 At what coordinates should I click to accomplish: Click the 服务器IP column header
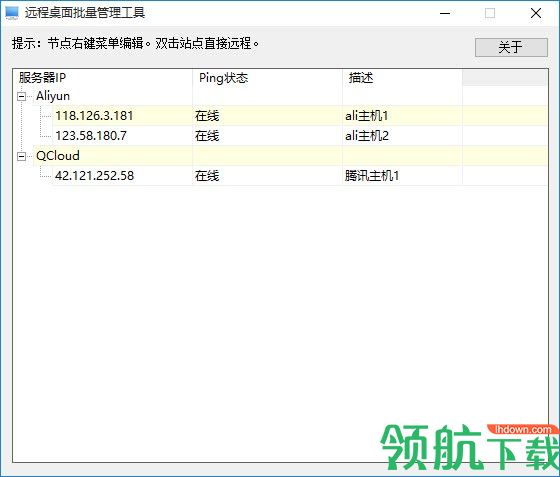pos(103,77)
